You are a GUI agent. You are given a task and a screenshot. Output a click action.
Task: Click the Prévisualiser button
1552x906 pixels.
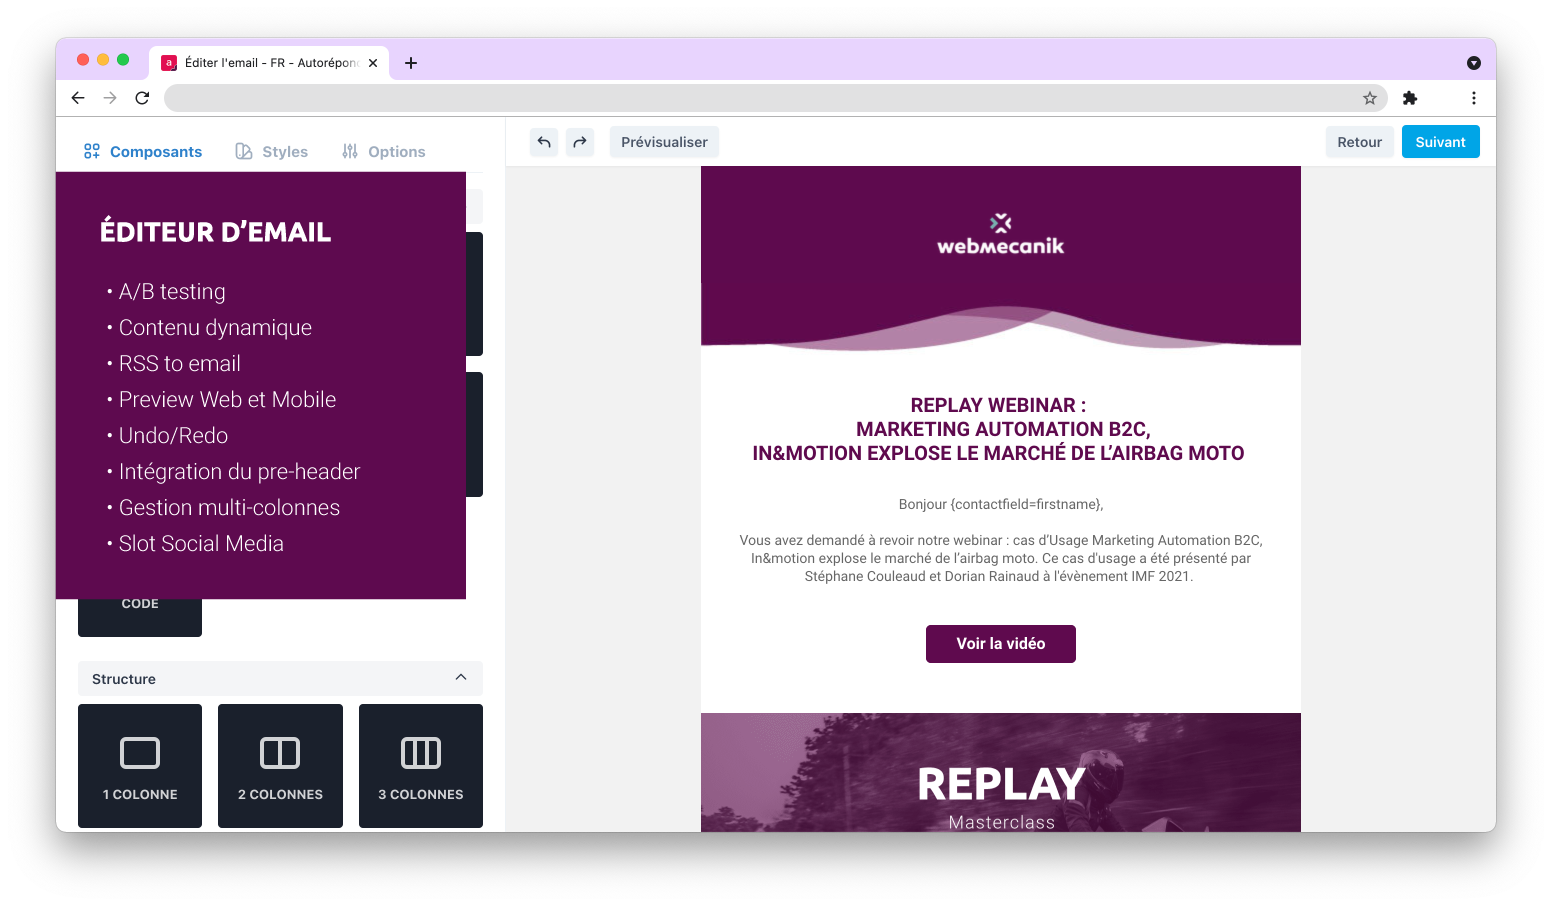coord(664,142)
